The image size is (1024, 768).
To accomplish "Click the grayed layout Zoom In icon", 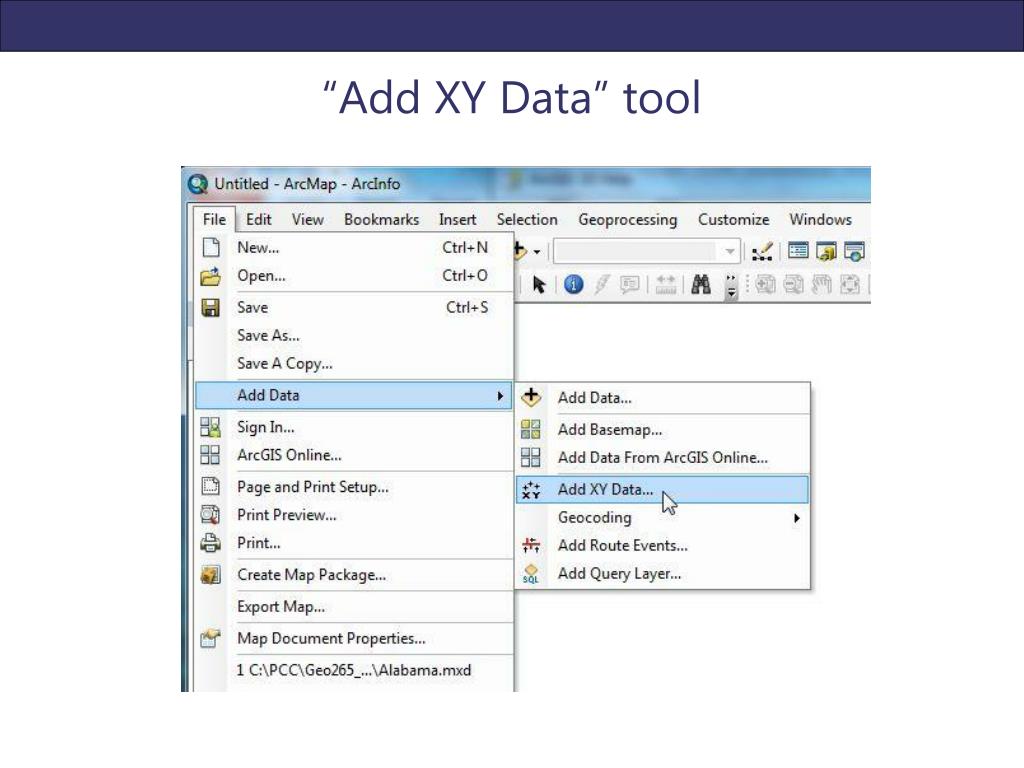I will coord(765,285).
